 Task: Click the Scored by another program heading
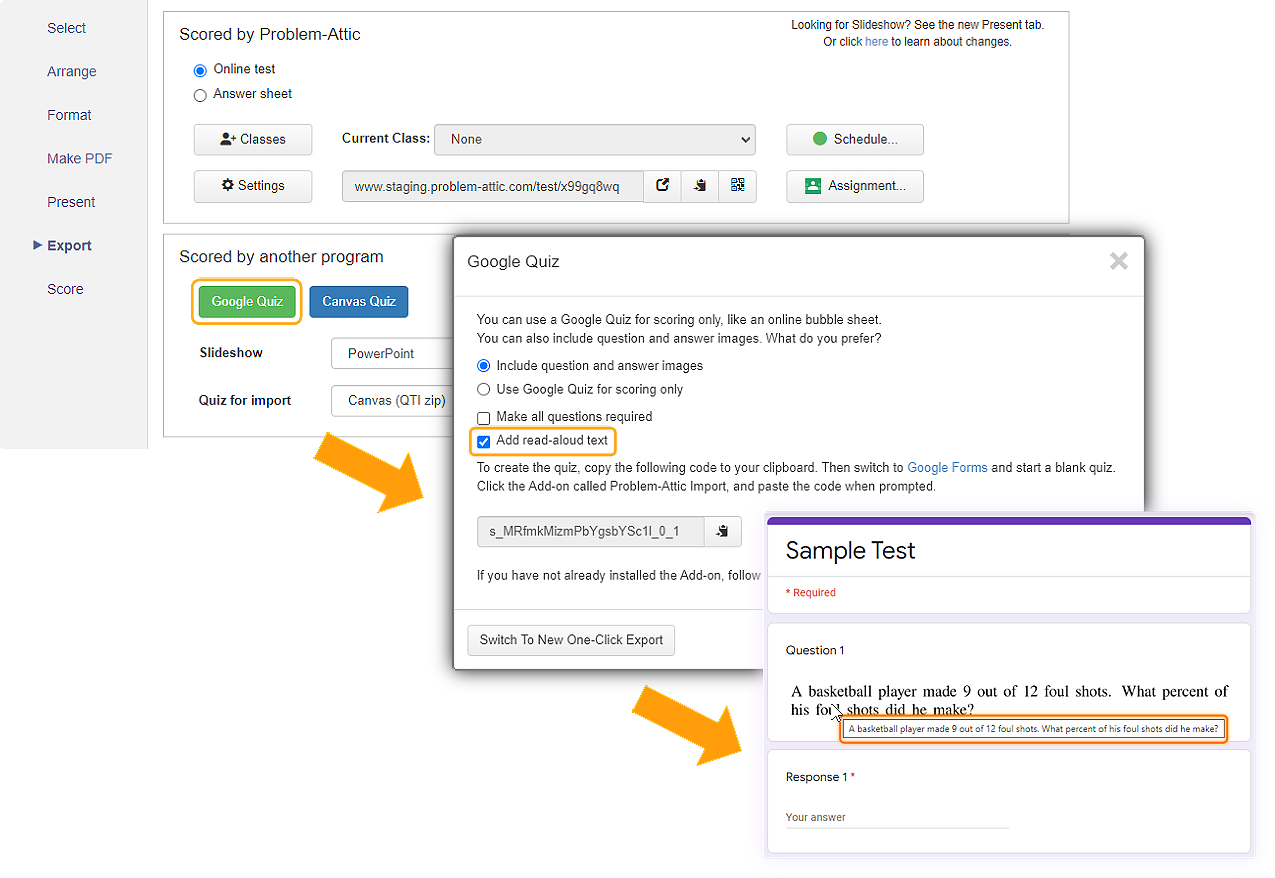tap(281, 257)
